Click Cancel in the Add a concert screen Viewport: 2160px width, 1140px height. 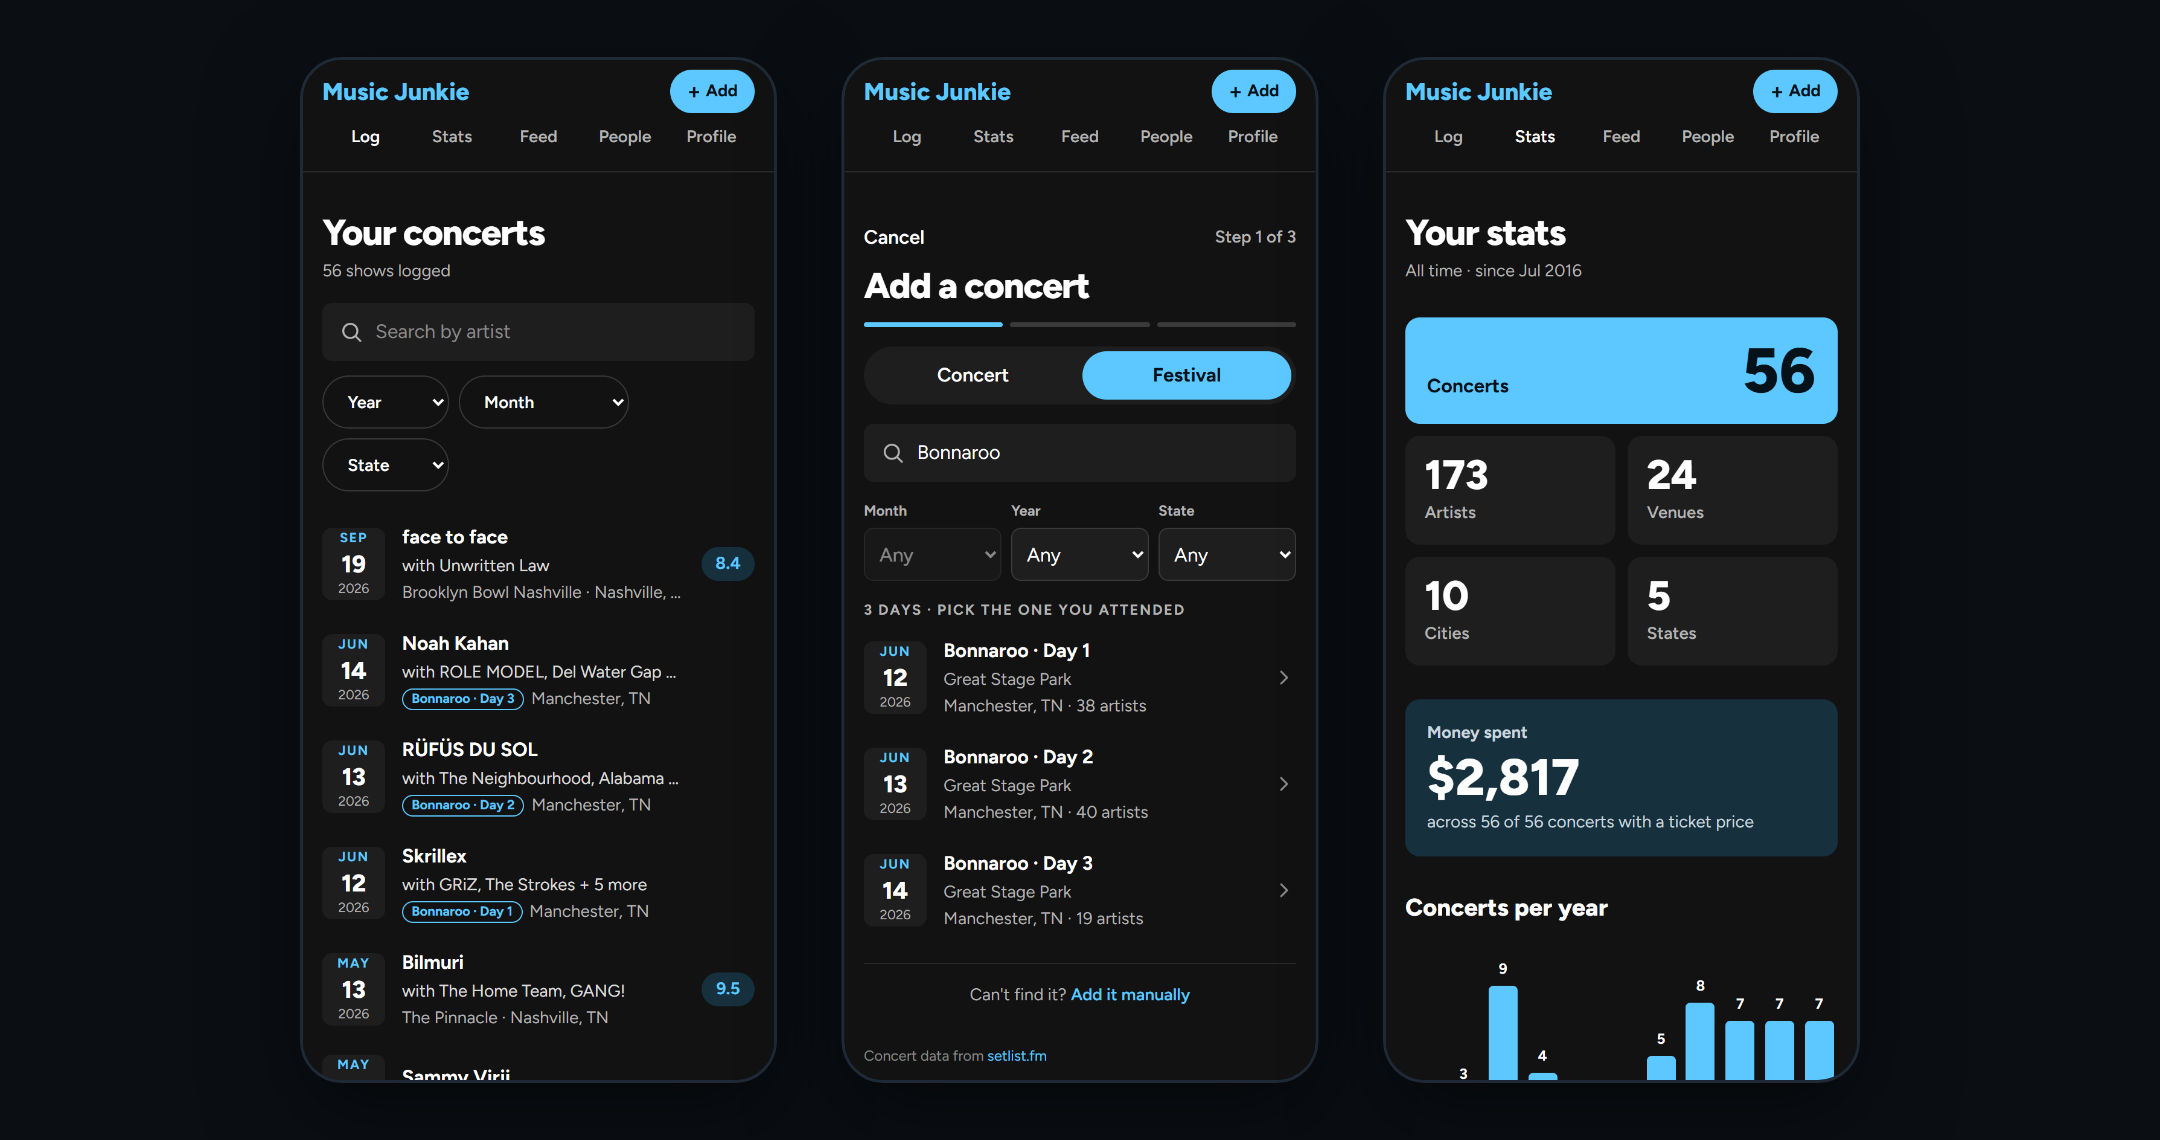point(894,238)
